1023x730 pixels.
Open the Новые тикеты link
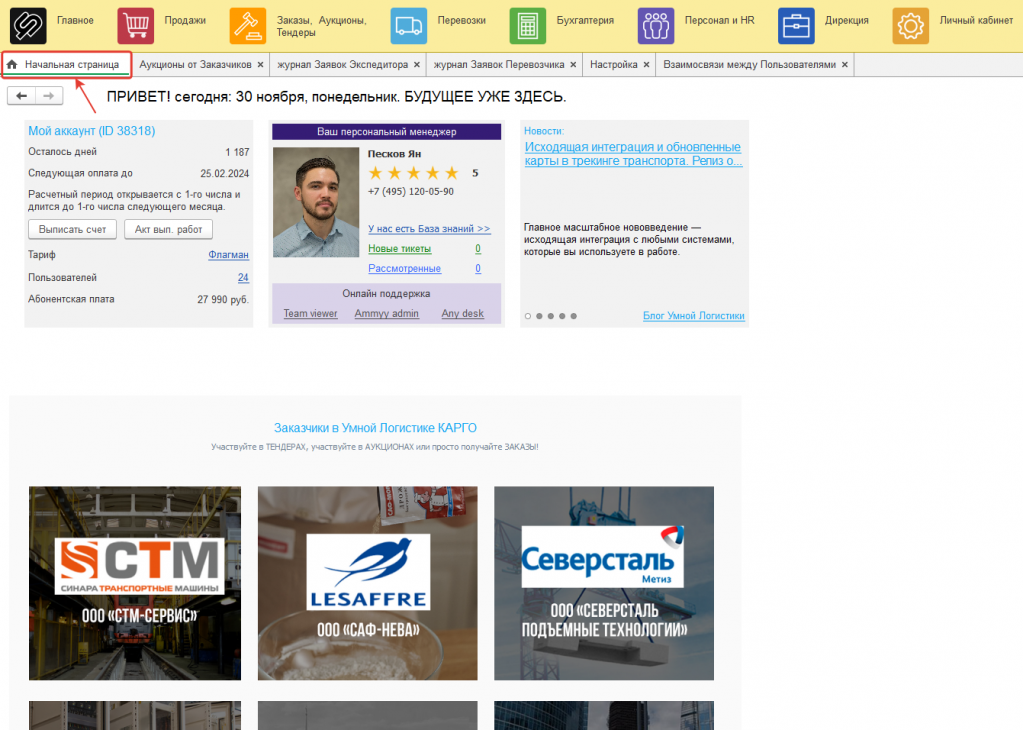pos(399,249)
